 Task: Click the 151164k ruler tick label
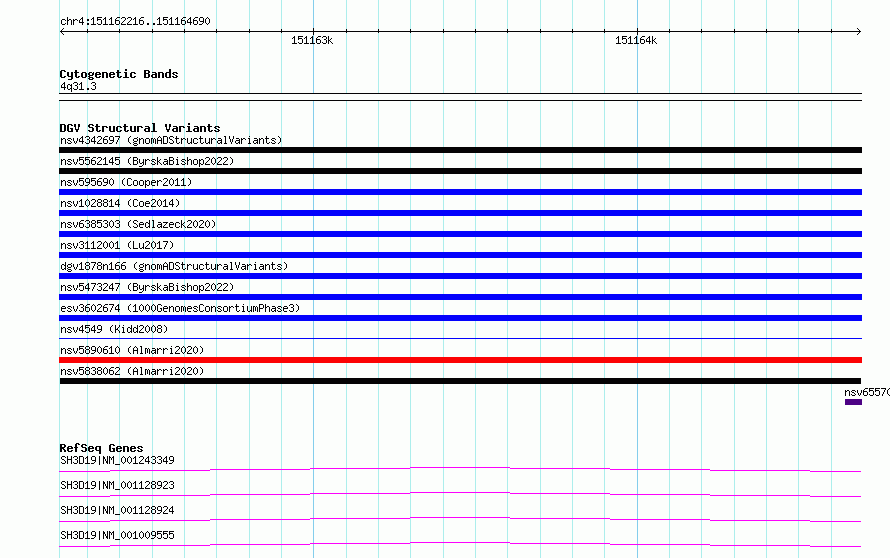(x=636, y=40)
